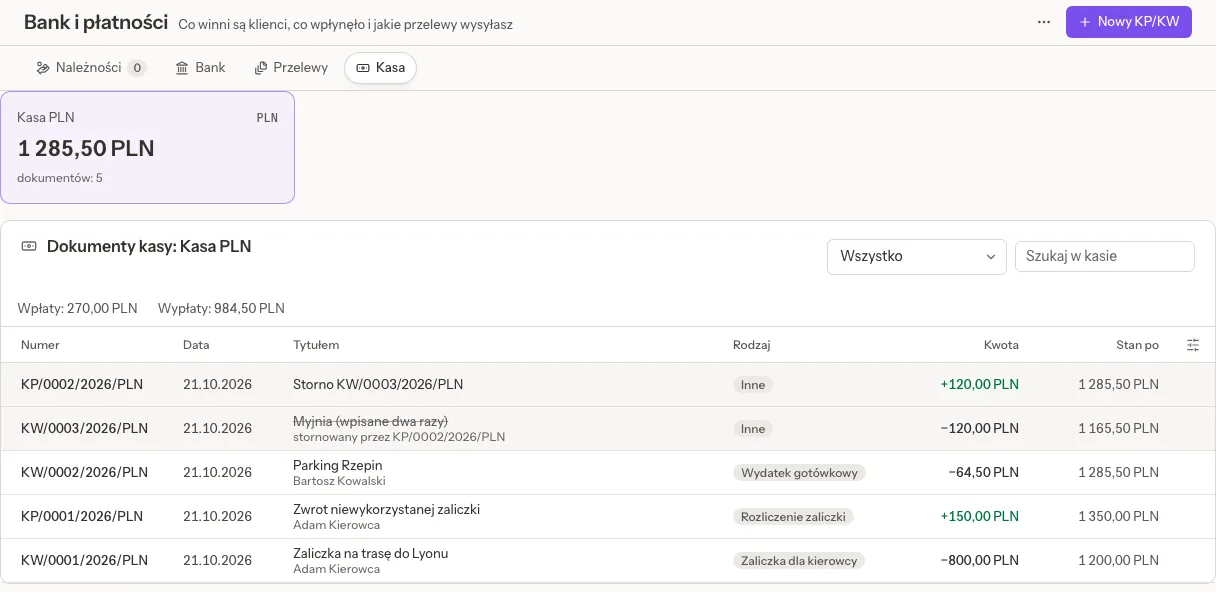Image resolution: width=1216 pixels, height=592 pixels.
Task: Click the cash register icon beside Dokumenty kasy
Action: [29, 246]
